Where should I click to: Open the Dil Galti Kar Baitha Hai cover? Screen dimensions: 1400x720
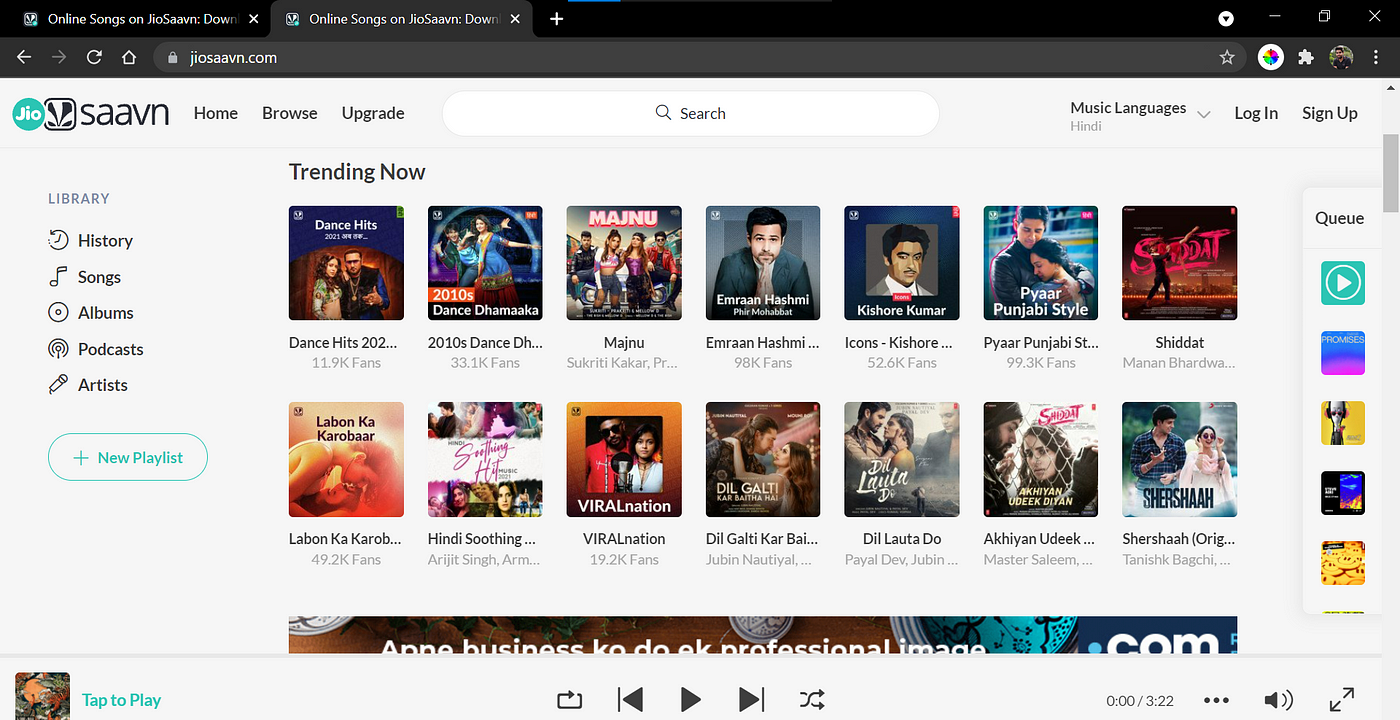763,459
